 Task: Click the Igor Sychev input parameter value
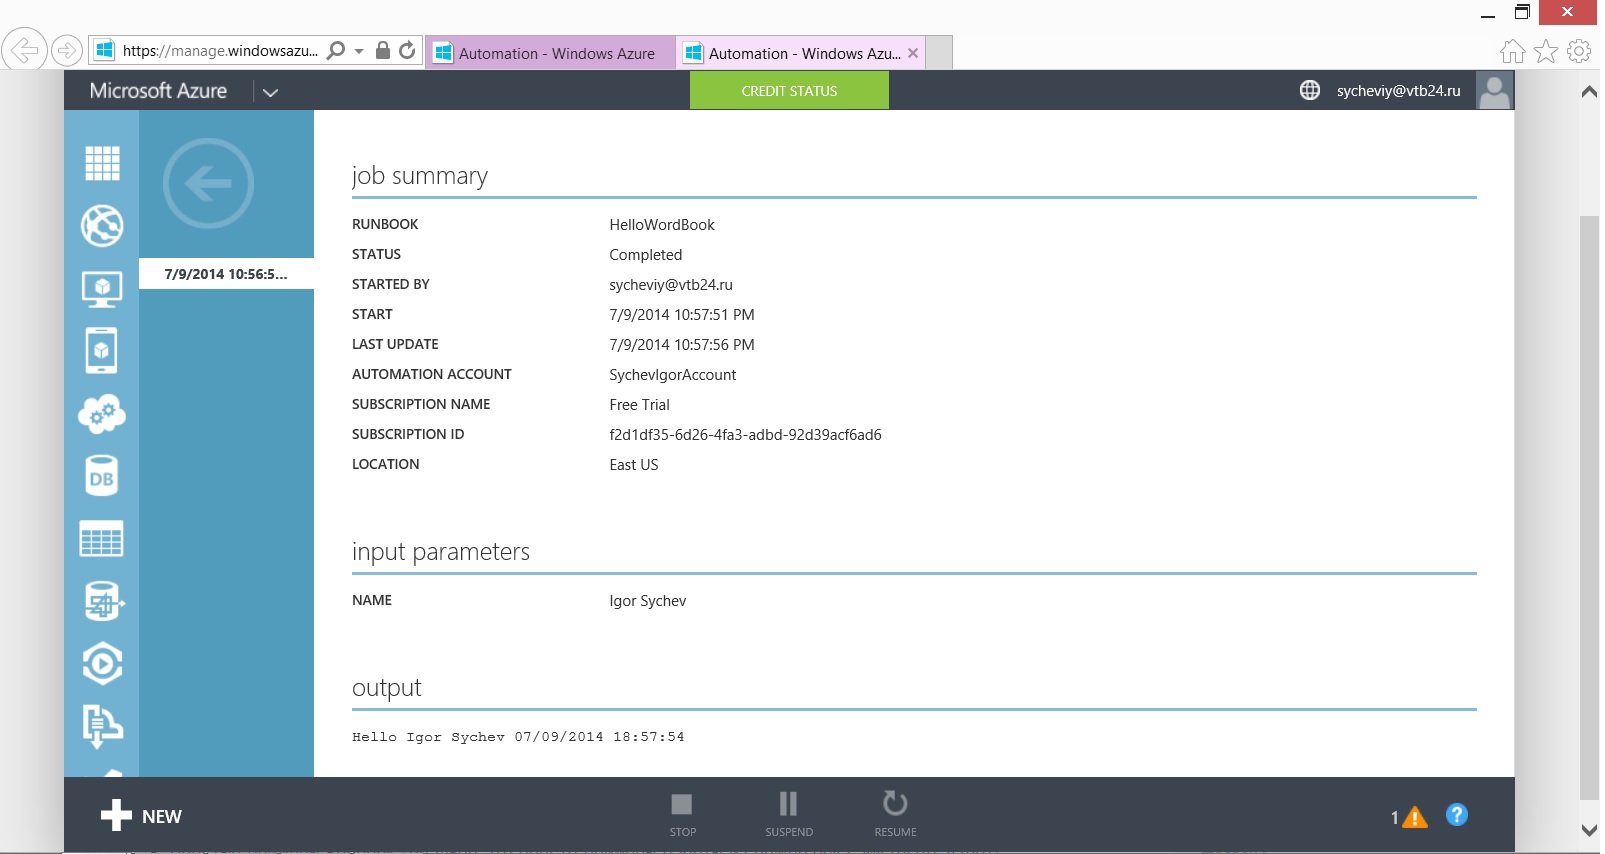[x=648, y=601]
